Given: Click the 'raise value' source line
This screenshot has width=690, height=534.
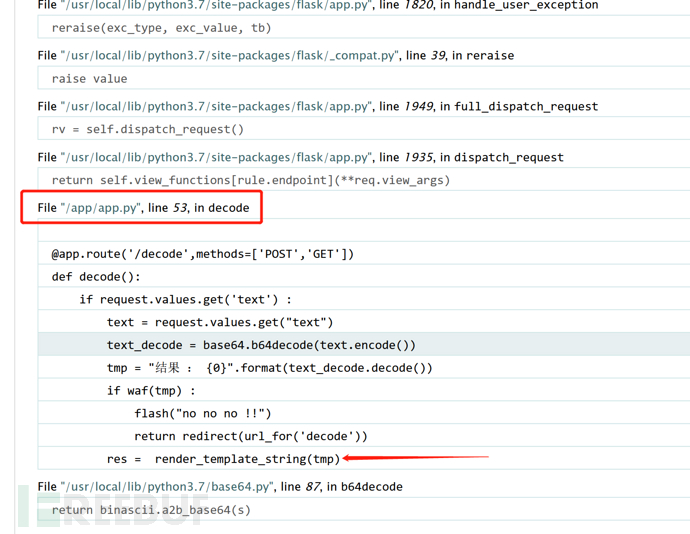Looking at the screenshot, I should point(89,78).
